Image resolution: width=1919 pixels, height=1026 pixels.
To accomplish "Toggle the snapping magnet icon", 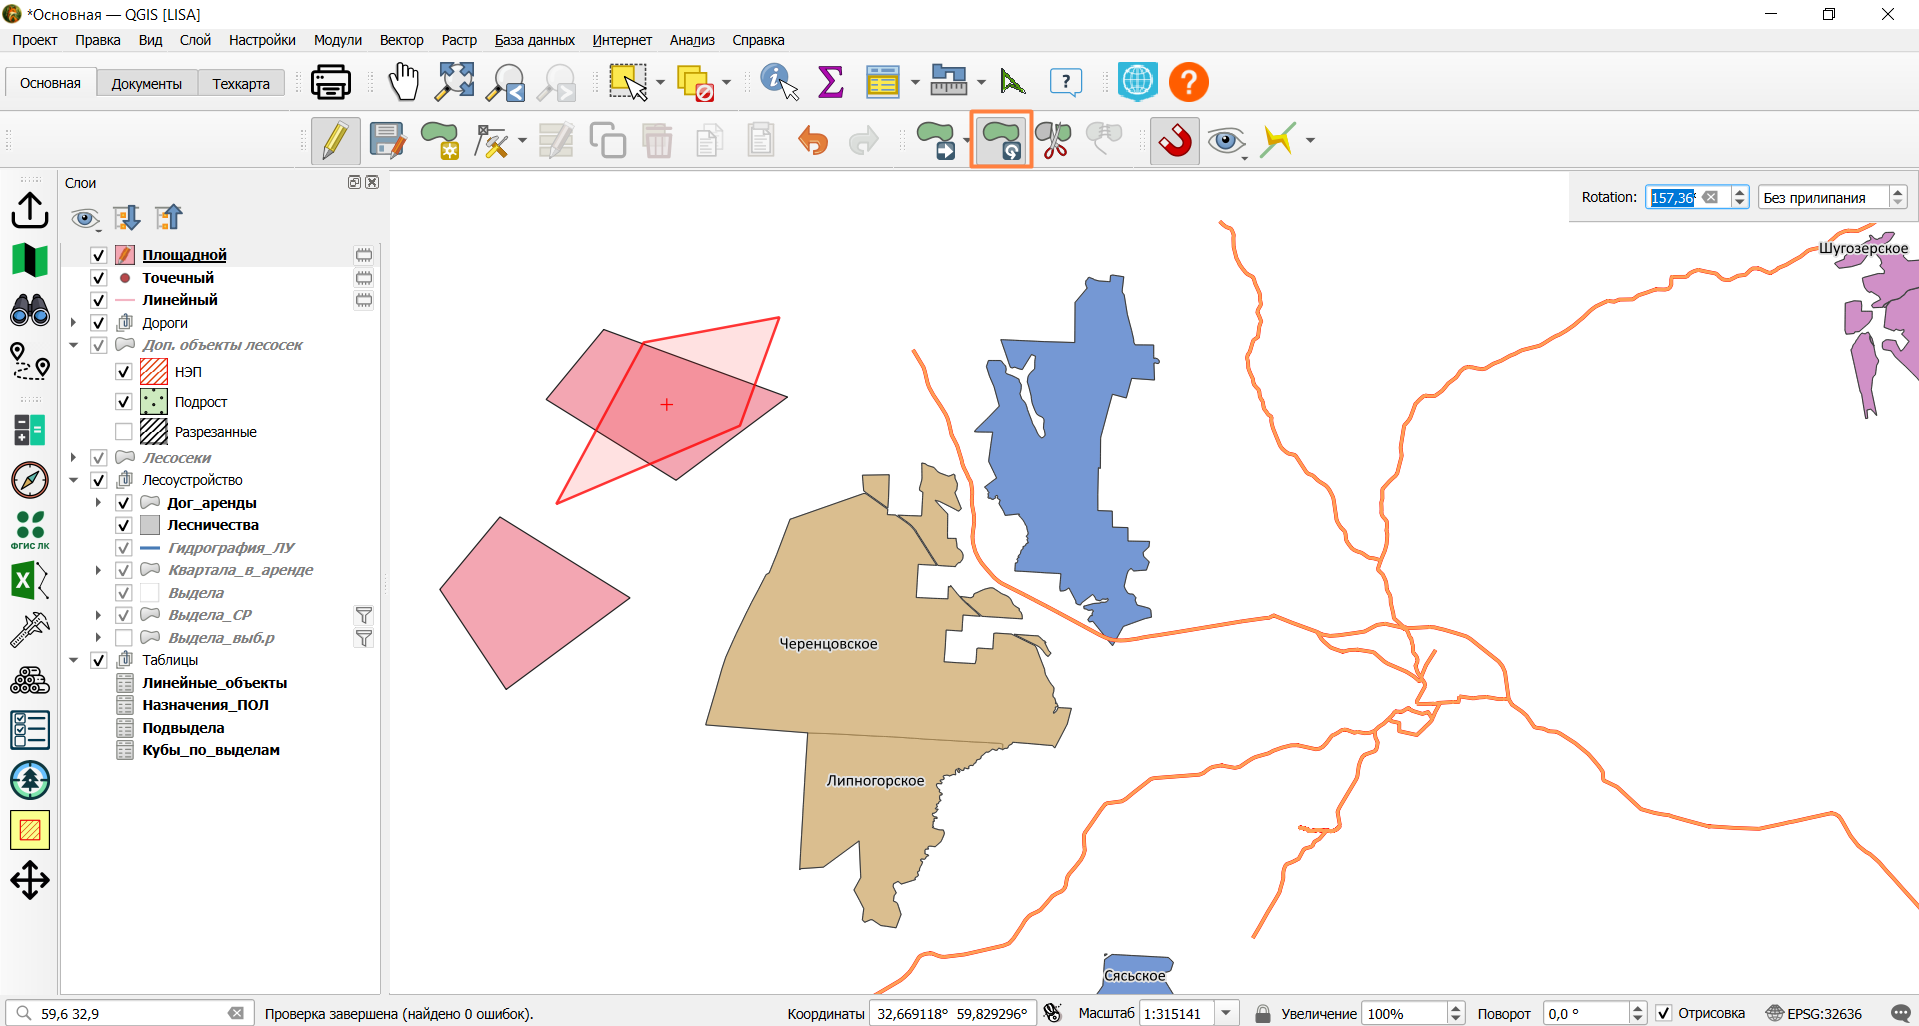I will tap(1175, 140).
